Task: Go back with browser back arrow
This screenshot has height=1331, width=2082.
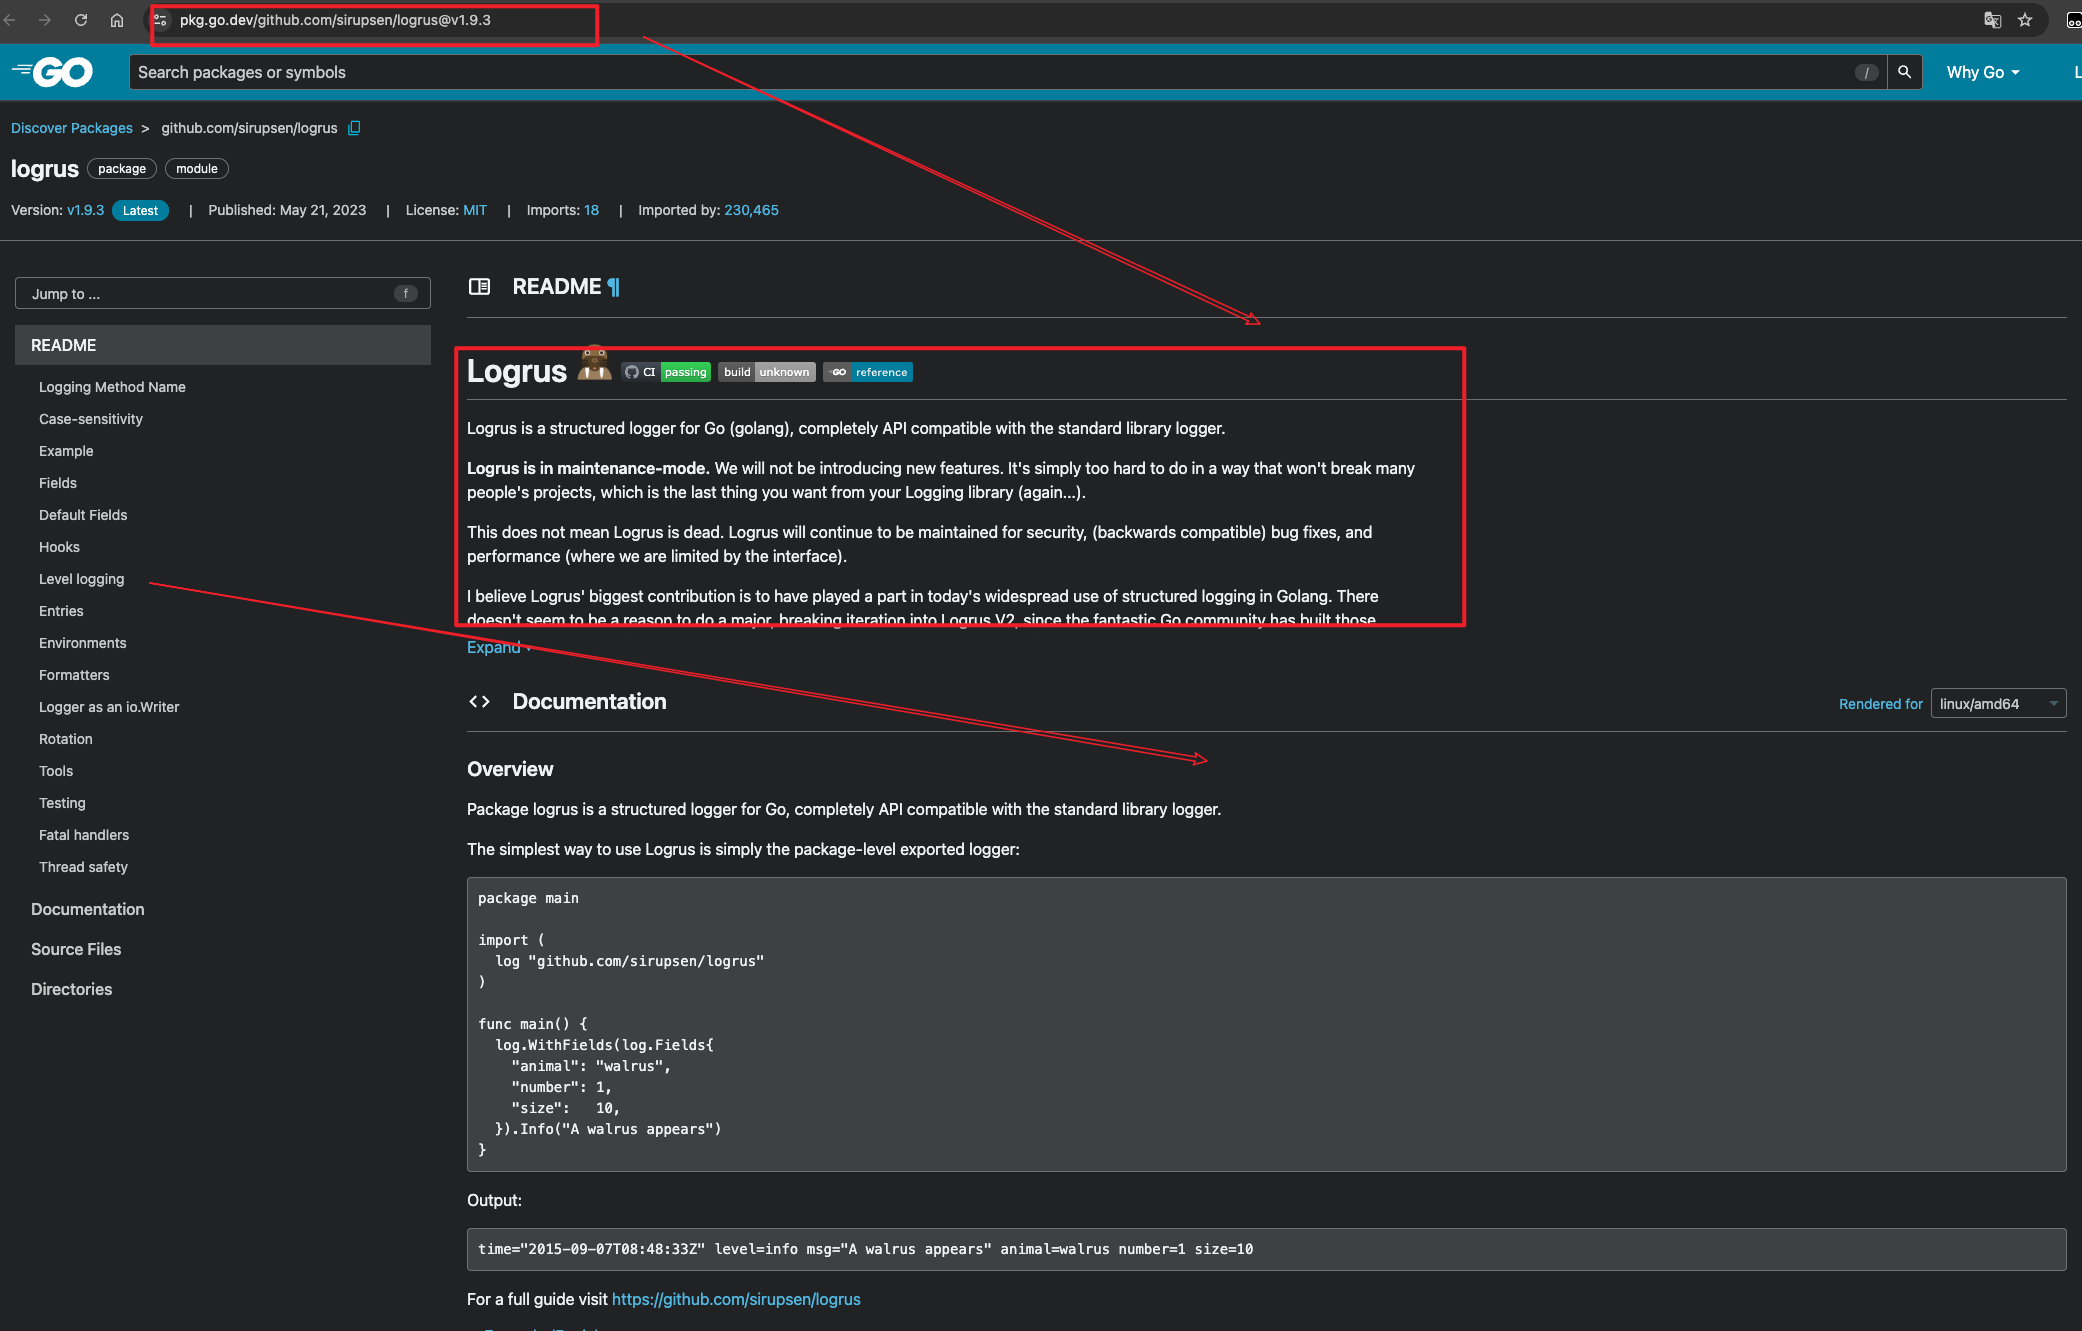Action: (x=9, y=20)
